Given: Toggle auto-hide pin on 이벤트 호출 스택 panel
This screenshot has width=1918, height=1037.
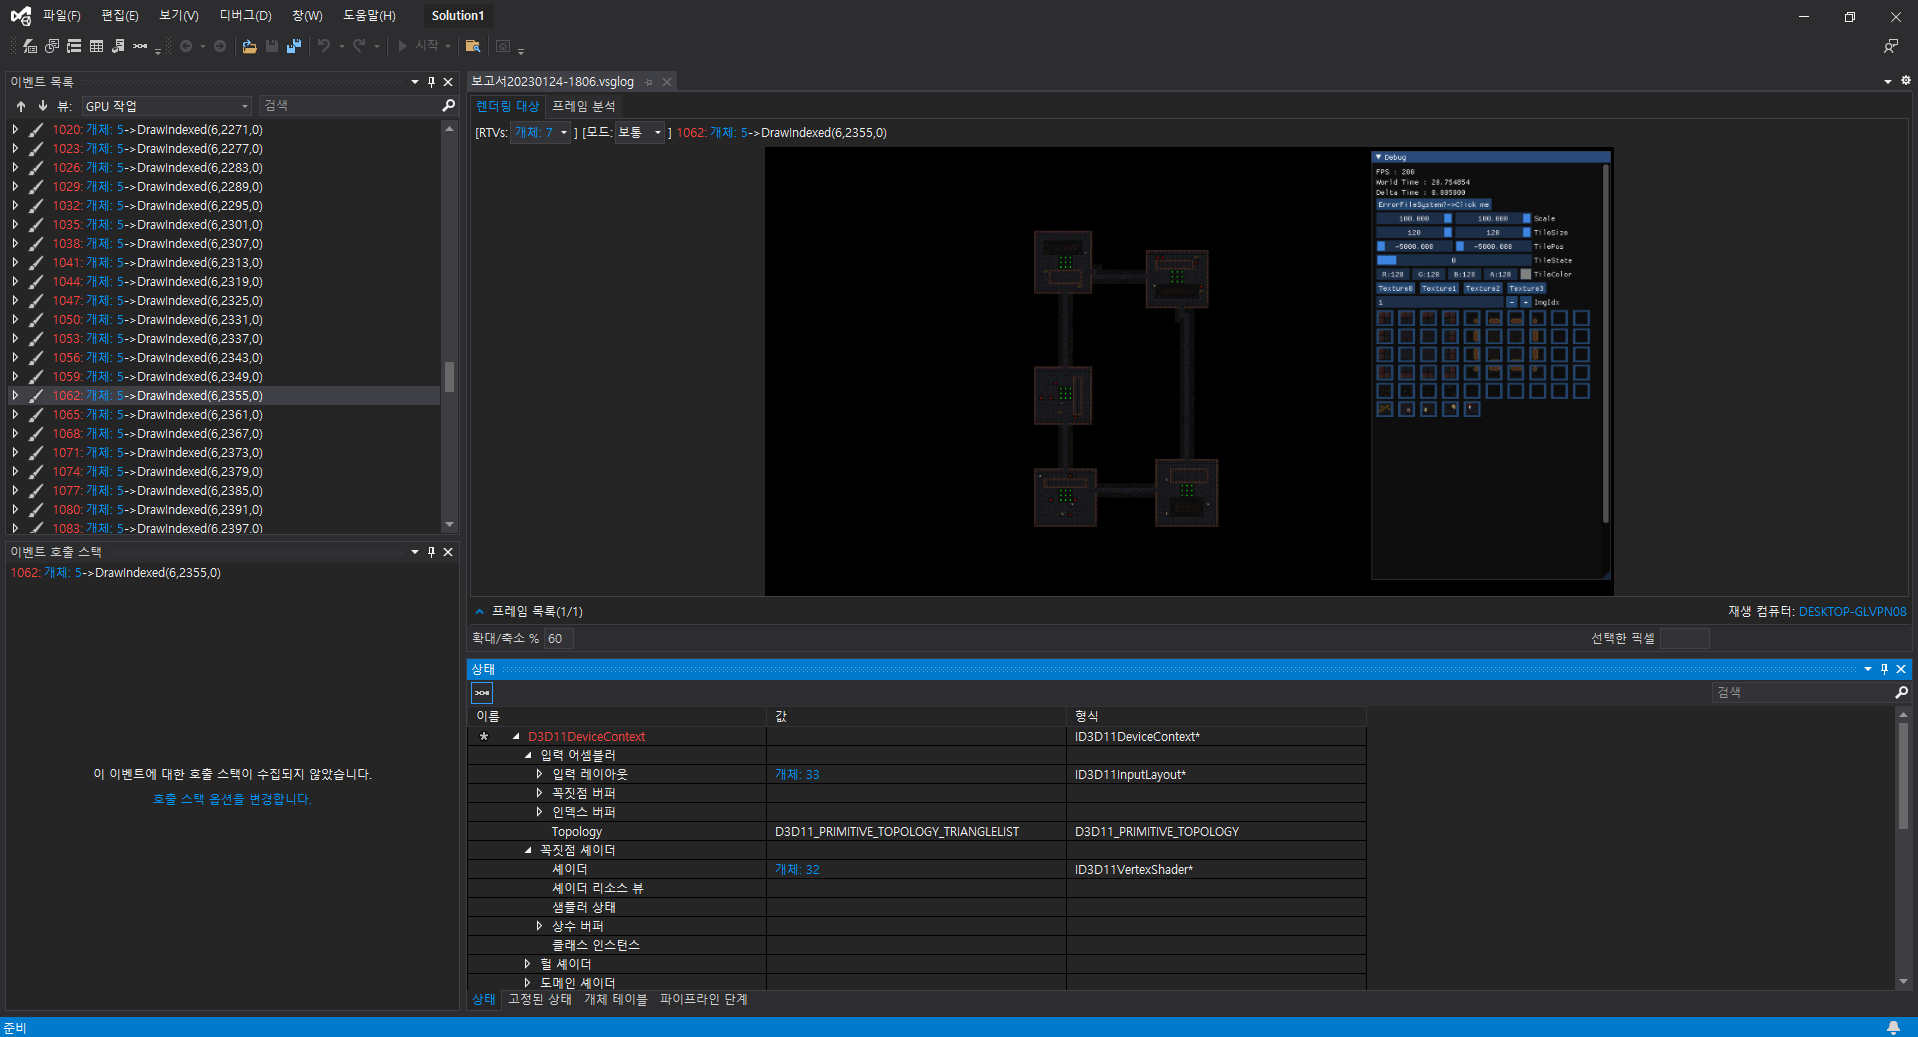Looking at the screenshot, I should tap(431, 552).
